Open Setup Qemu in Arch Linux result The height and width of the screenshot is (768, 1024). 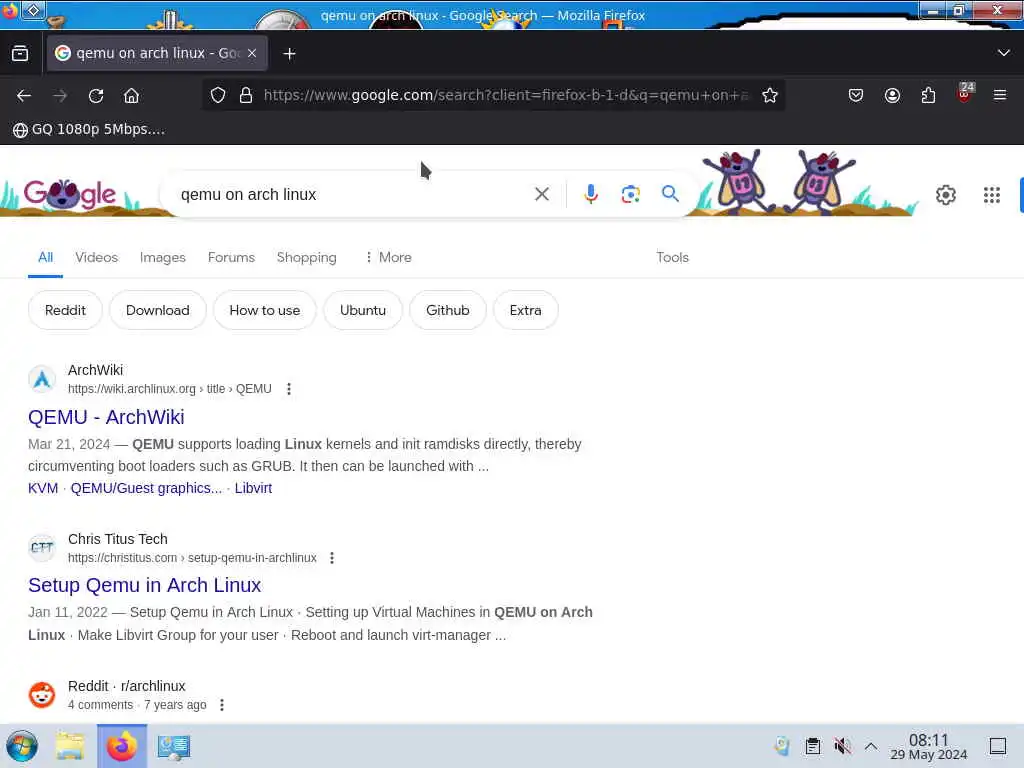144,585
